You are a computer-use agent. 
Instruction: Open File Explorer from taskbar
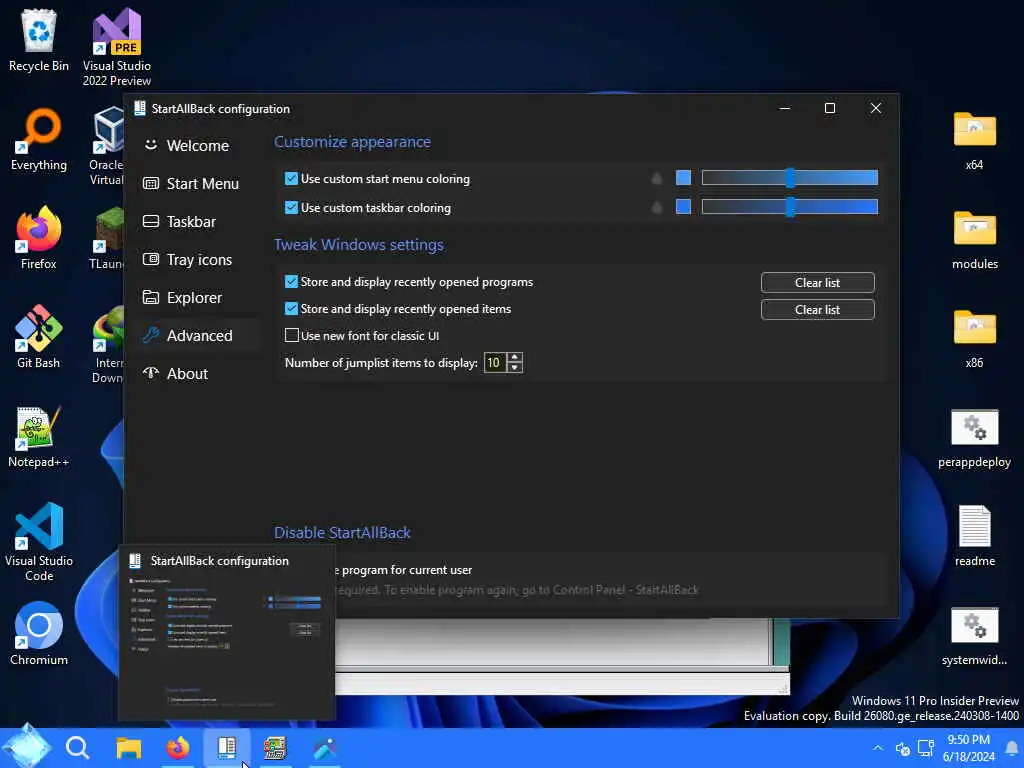point(129,747)
